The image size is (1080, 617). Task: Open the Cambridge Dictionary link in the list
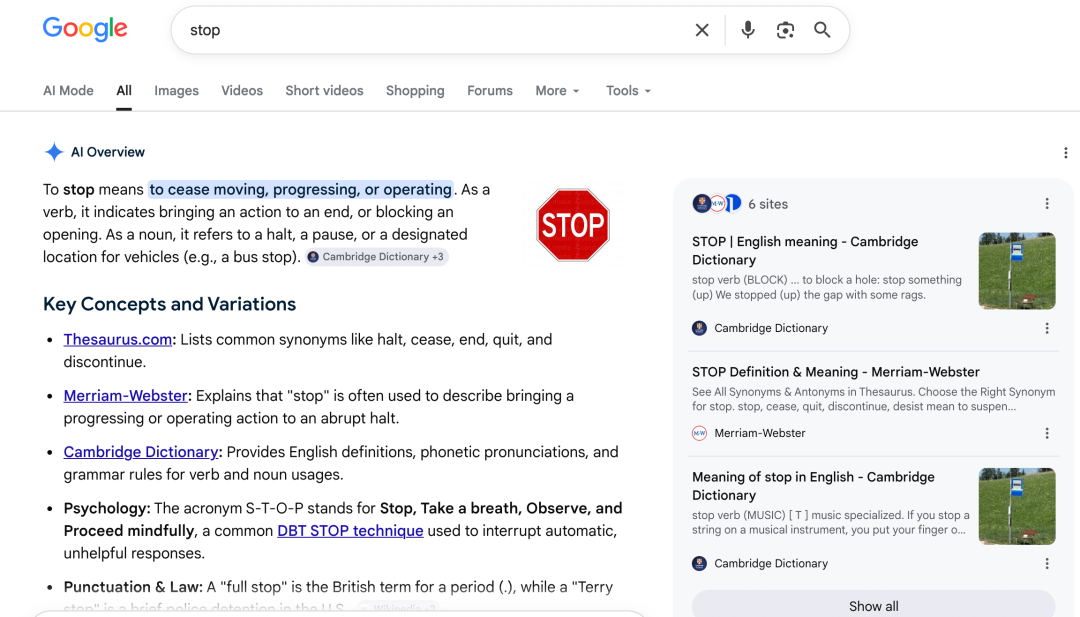click(x=141, y=452)
